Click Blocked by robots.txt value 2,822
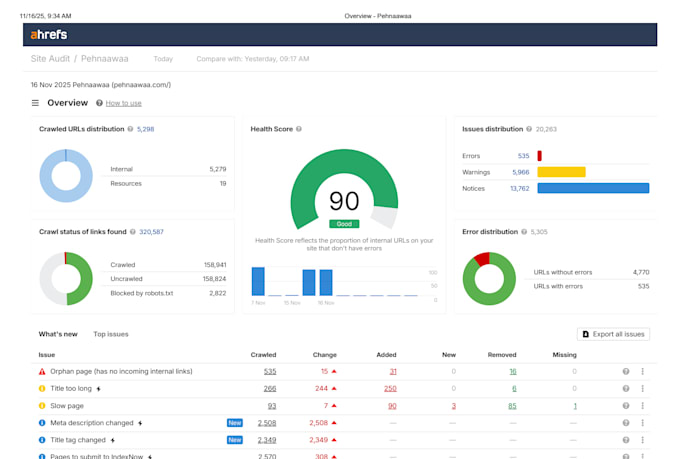Screen dimensions: 680x459 point(218,293)
